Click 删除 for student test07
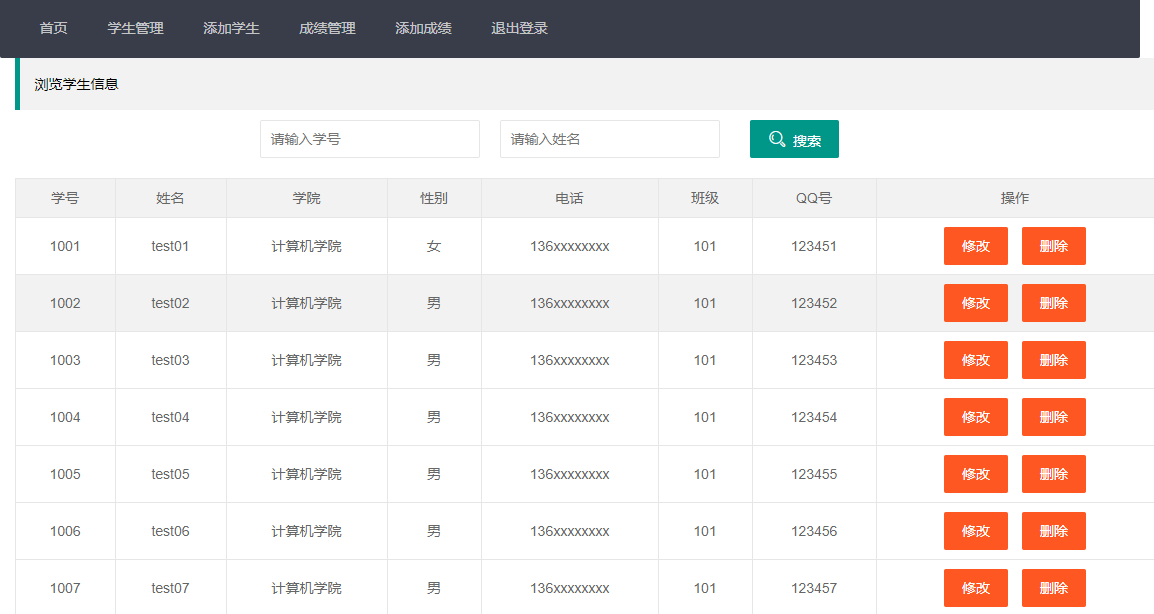 pyautogui.click(x=1053, y=588)
